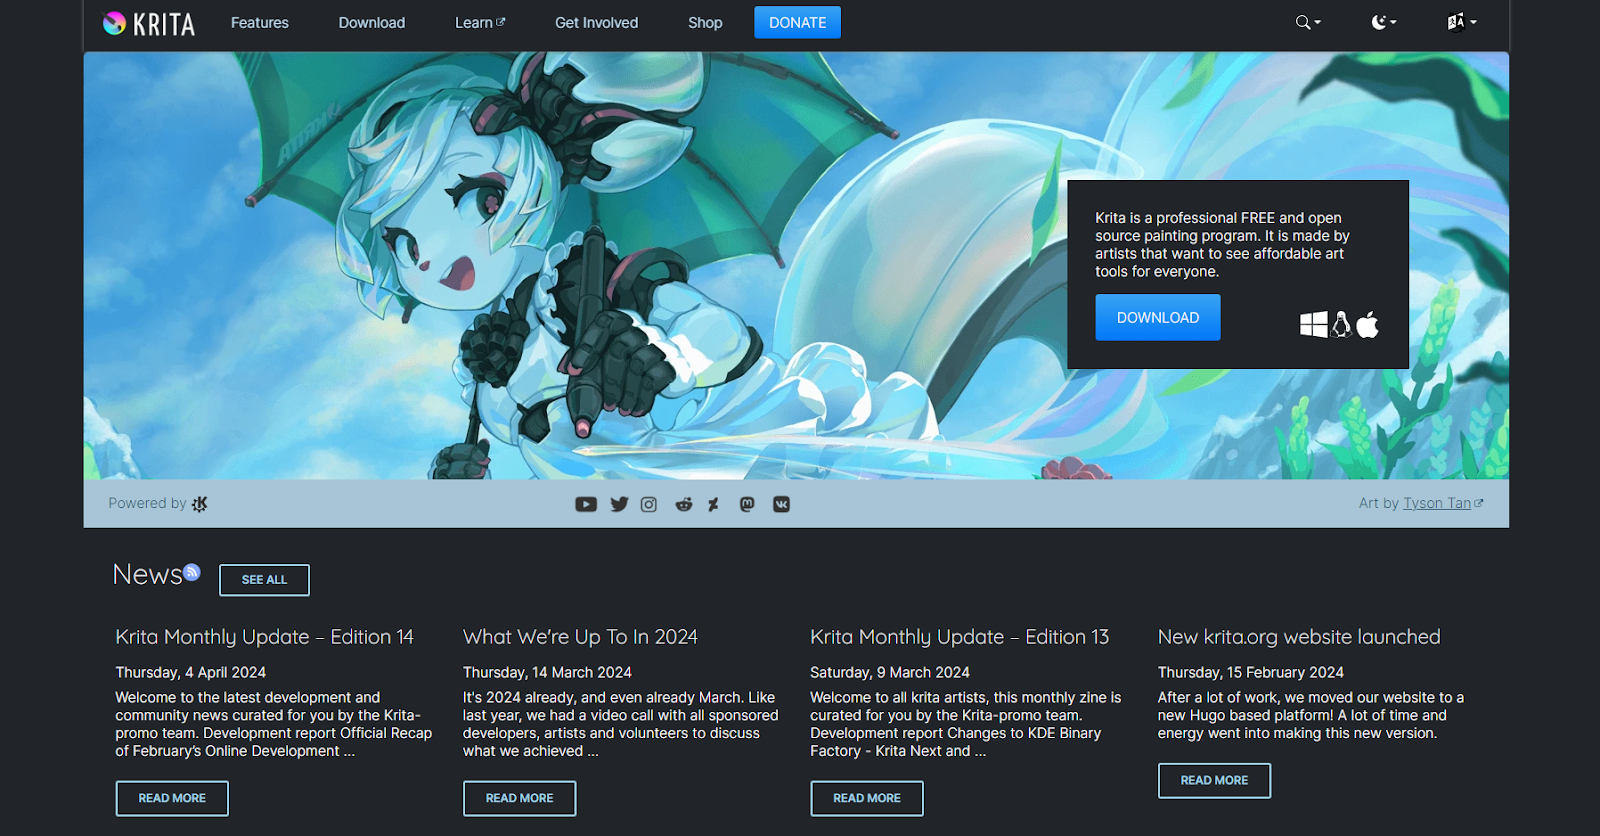This screenshot has width=1600, height=836.
Task: Read more about Monthly Update Edition 14
Action: 172,798
